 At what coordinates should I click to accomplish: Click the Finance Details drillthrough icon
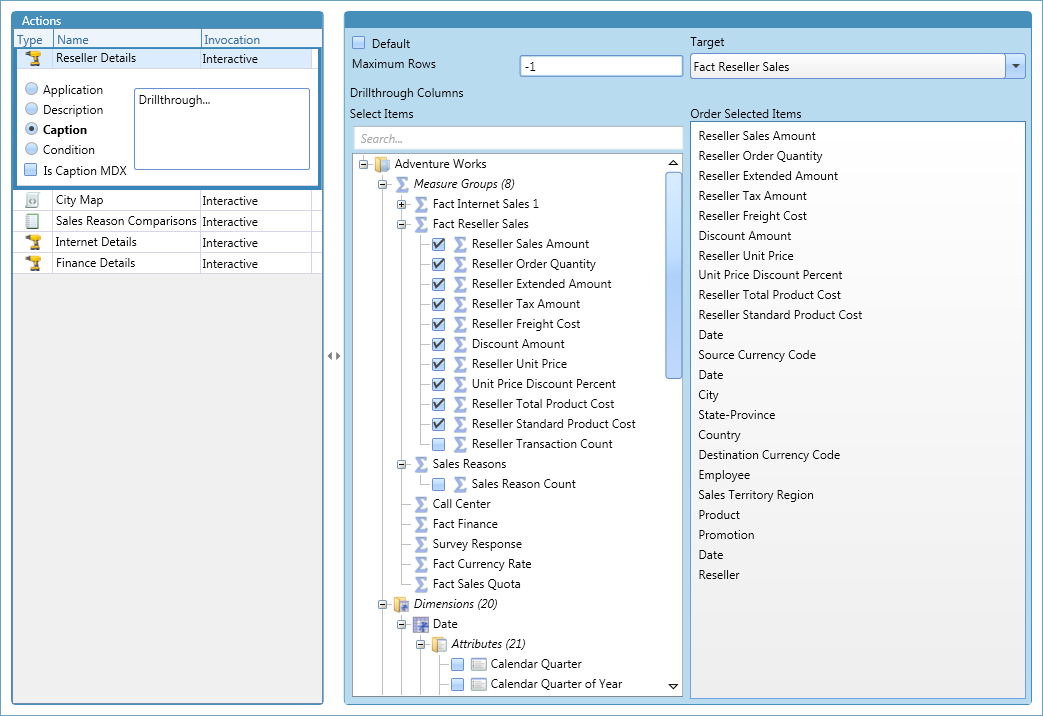[x=33, y=264]
